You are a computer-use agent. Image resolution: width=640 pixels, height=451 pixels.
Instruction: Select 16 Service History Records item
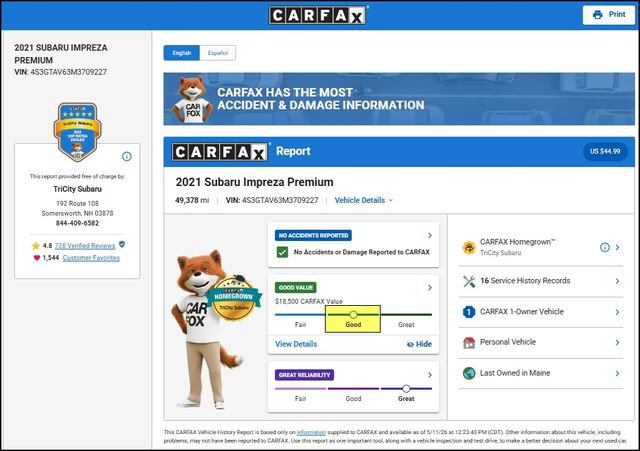coord(541,281)
